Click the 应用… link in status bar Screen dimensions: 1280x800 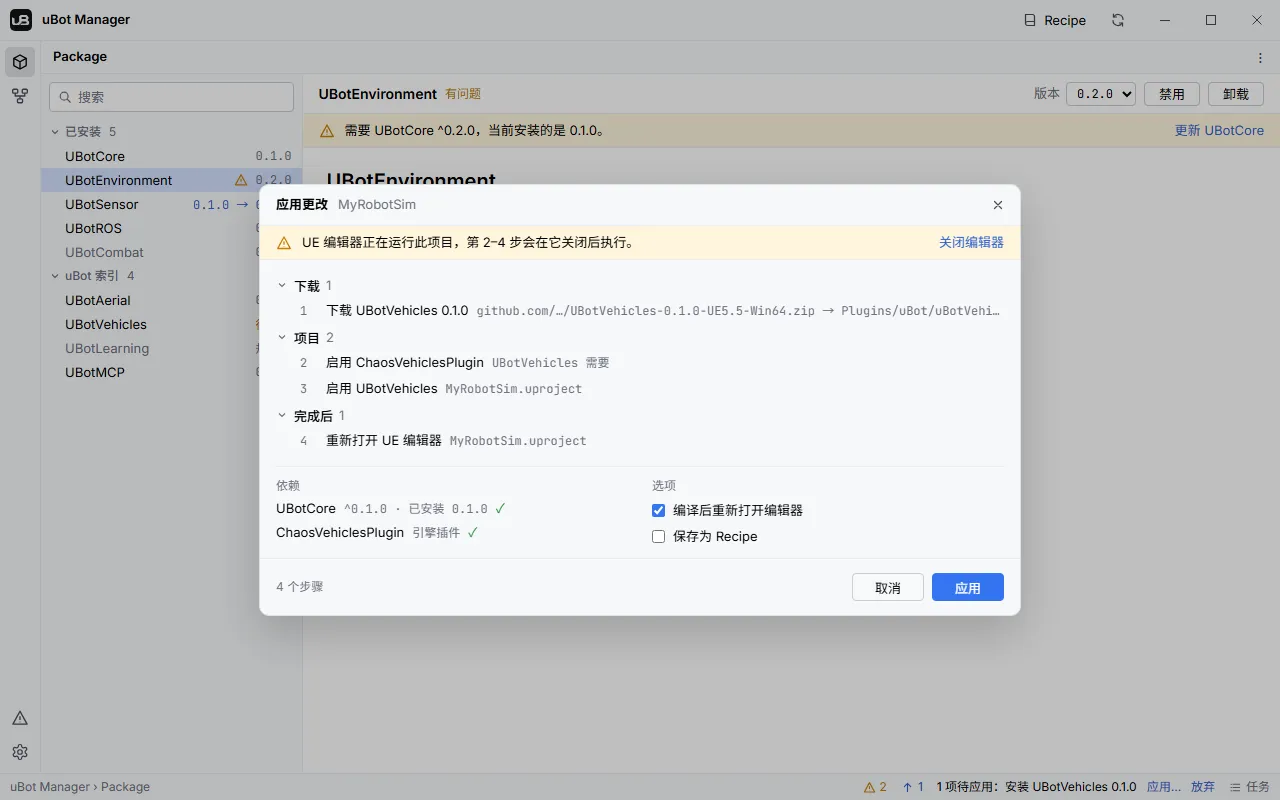coord(1163,787)
